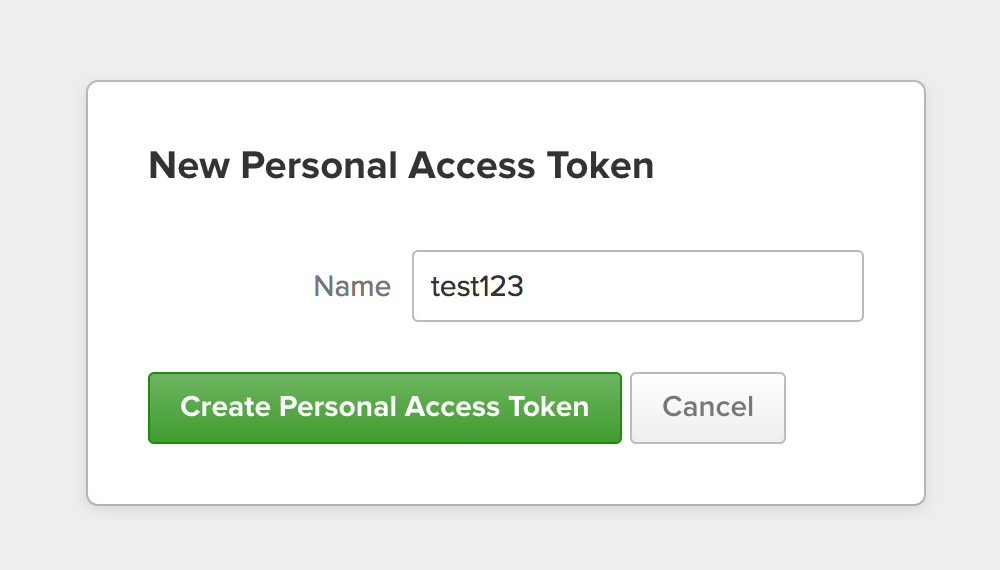This screenshot has height=570, width=1000.
Task: Select the gray Cancel button
Action: point(707,407)
